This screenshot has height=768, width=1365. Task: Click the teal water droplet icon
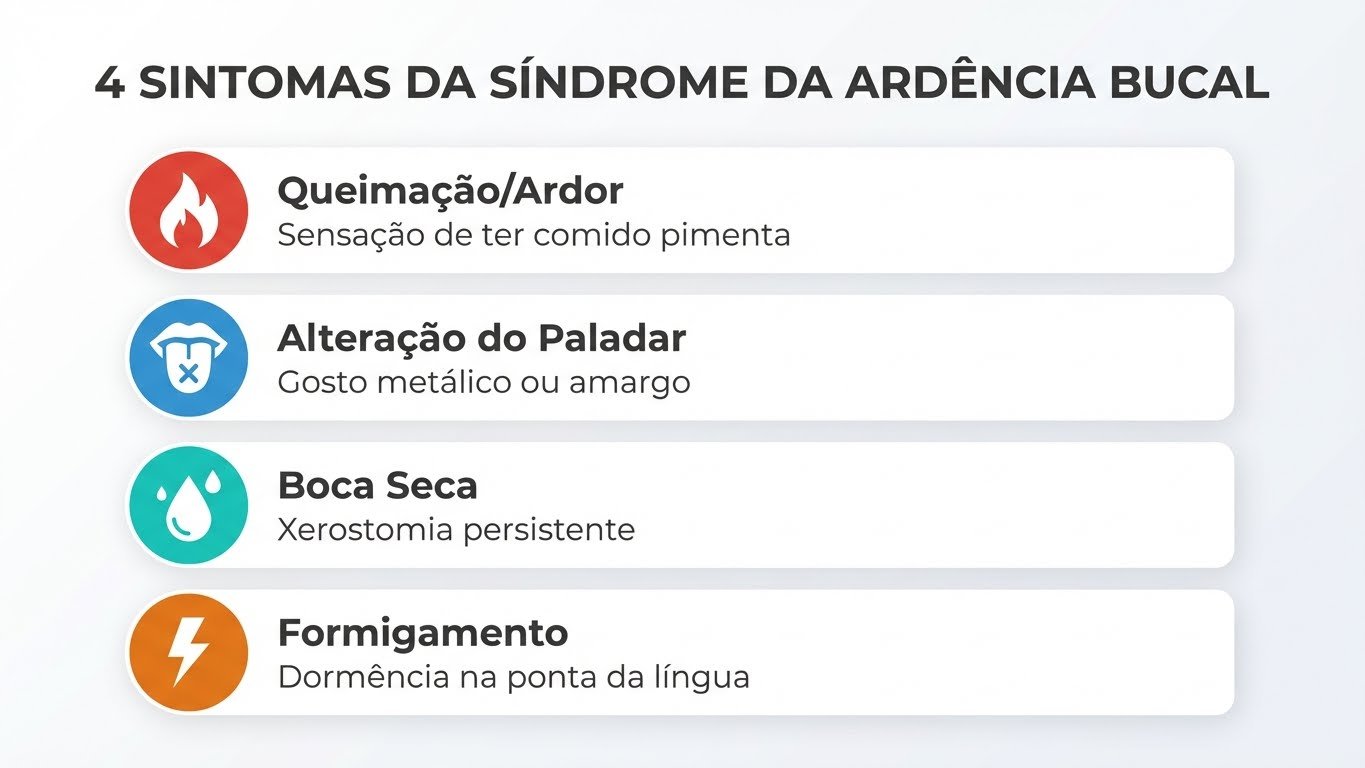point(188,505)
